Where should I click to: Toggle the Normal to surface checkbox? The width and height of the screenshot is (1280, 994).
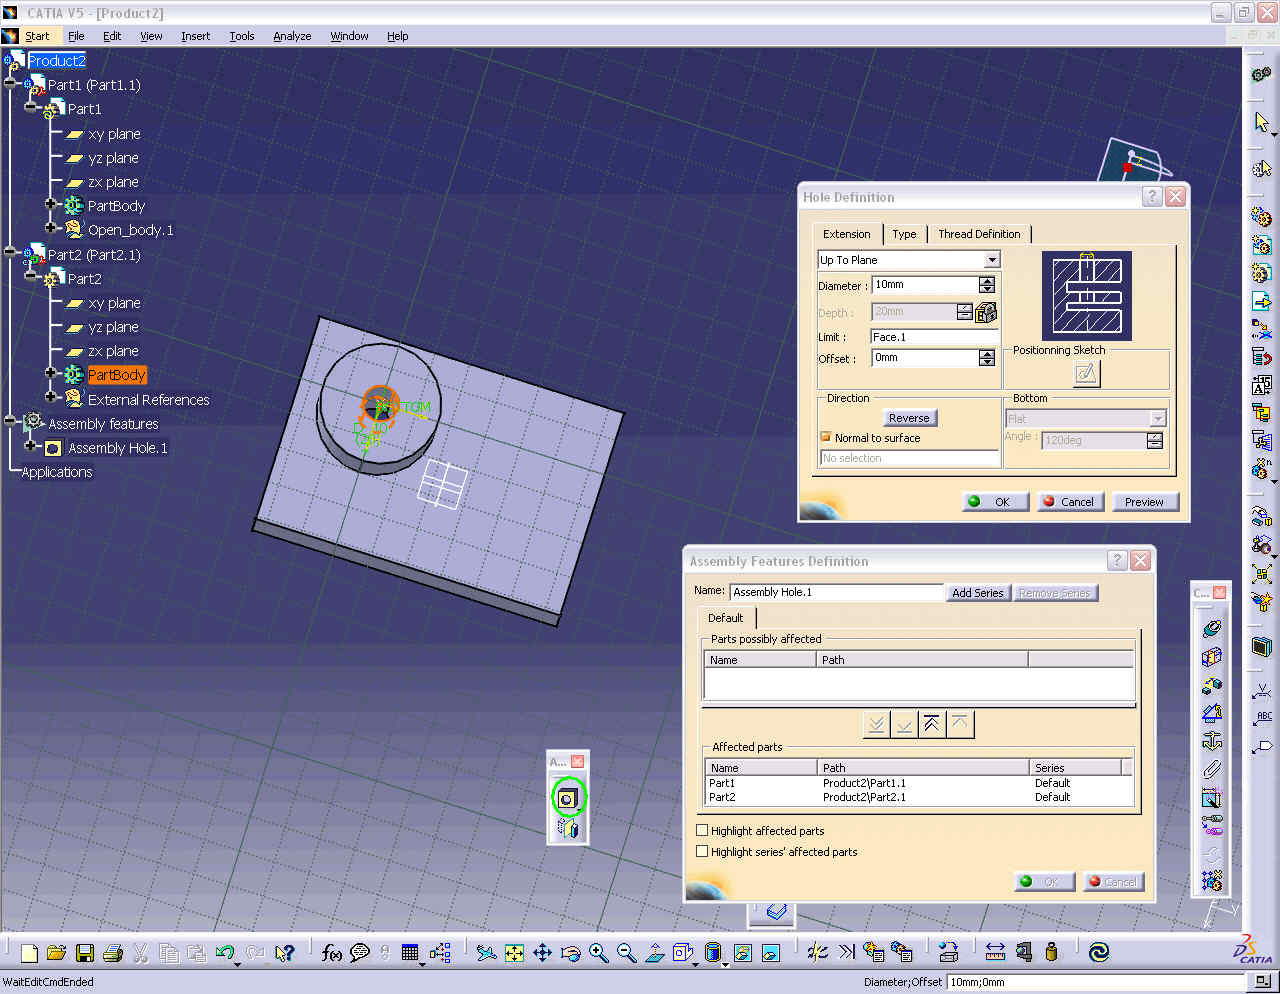(x=826, y=437)
